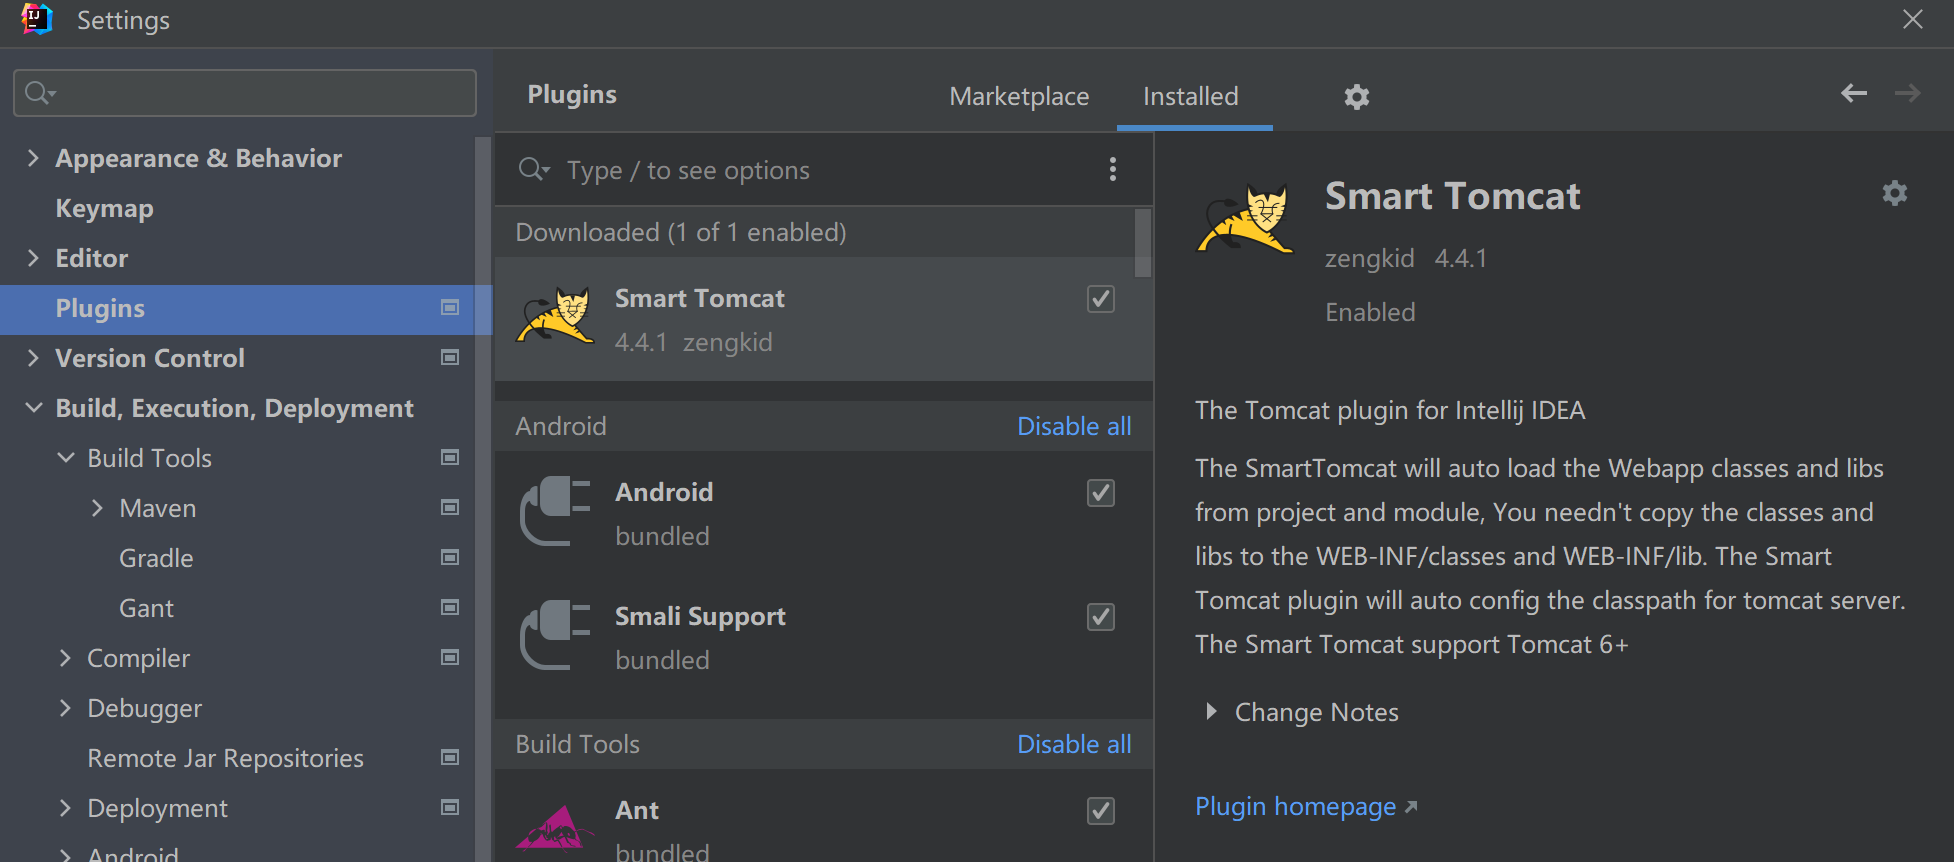
Task: Open Remote Jar Repositories settings
Action: click(225, 758)
